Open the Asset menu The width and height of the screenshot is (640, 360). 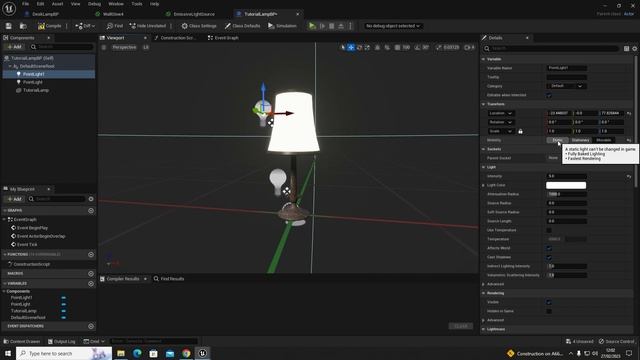pos(57,4)
